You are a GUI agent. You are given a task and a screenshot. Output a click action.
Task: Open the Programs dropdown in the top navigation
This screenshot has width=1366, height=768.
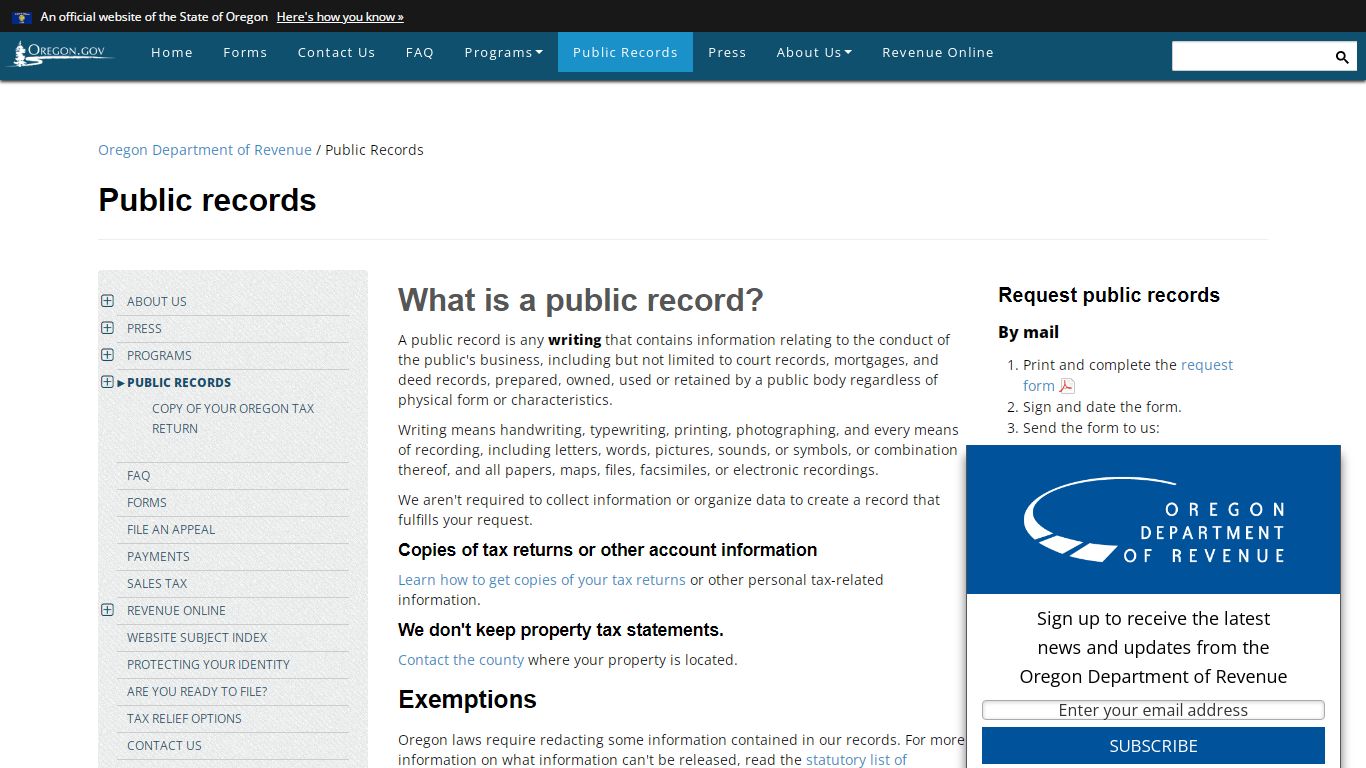point(503,52)
